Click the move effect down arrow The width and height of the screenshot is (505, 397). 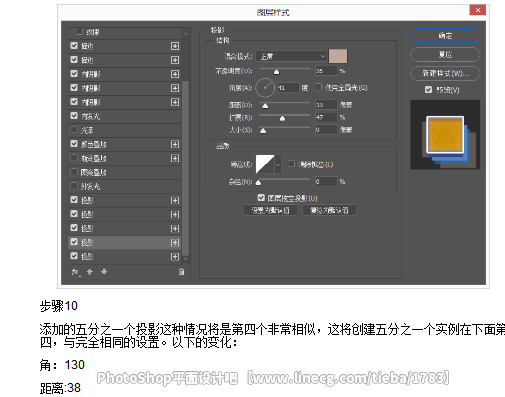pos(104,272)
